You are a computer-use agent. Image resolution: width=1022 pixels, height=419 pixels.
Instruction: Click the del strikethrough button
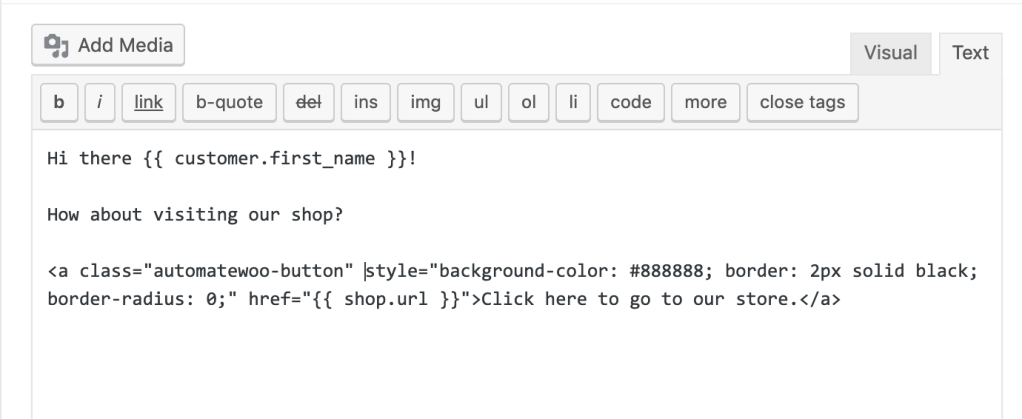[307, 102]
